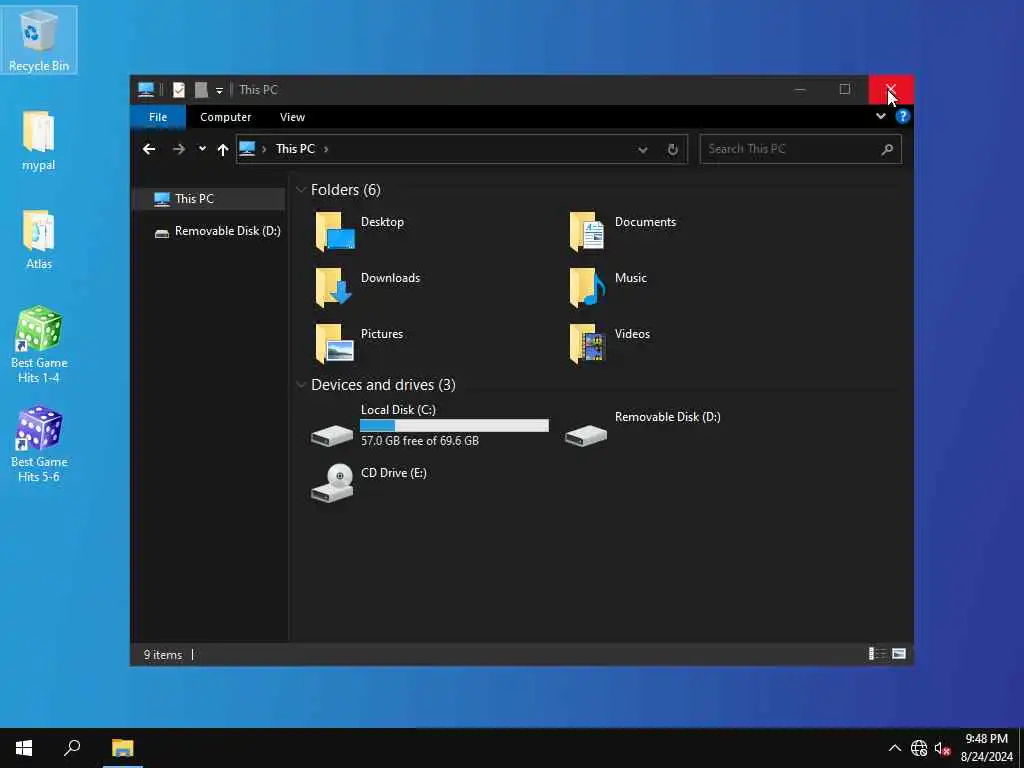This screenshot has height=768, width=1024.
Task: Click the 'Removable Disk (D:)' label in main pane
Action: click(x=667, y=417)
